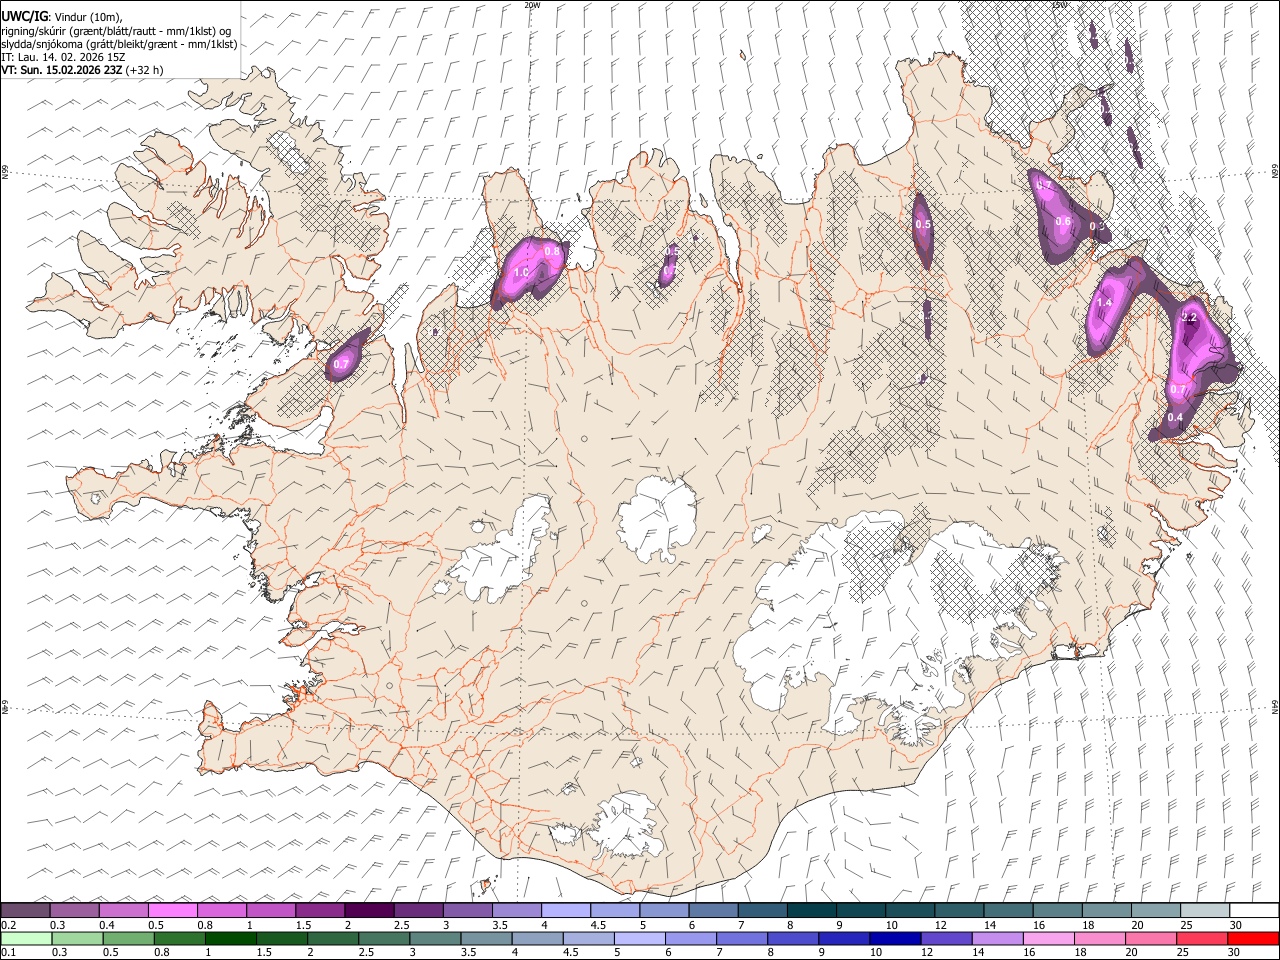Click the valid time 'VT: Sun. 15.02.2026 23Z (+32 h)'
1280x960 pixels.
tap(82, 70)
